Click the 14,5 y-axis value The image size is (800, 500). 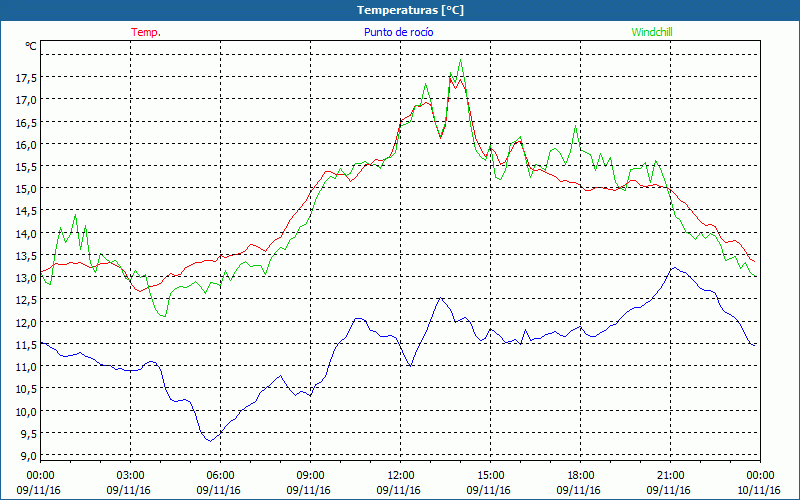[x=26, y=211]
